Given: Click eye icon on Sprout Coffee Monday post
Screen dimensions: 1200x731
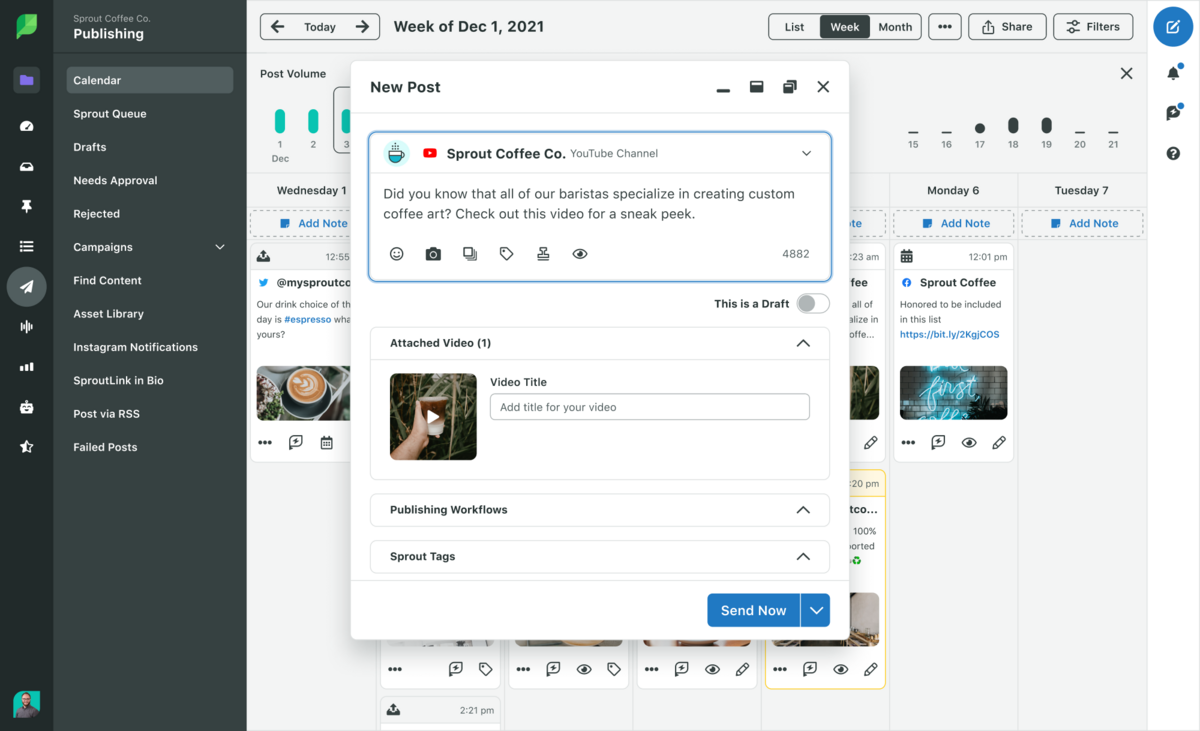Looking at the screenshot, I should point(969,442).
